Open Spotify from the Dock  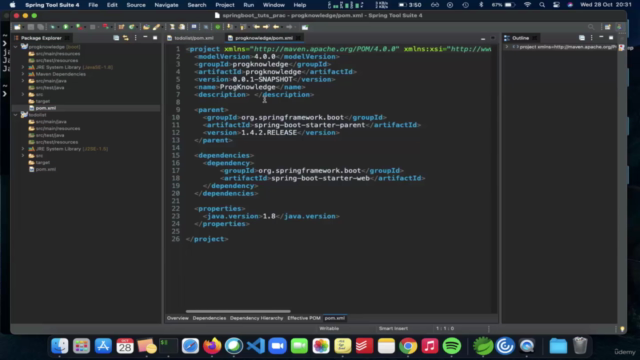click(451, 346)
